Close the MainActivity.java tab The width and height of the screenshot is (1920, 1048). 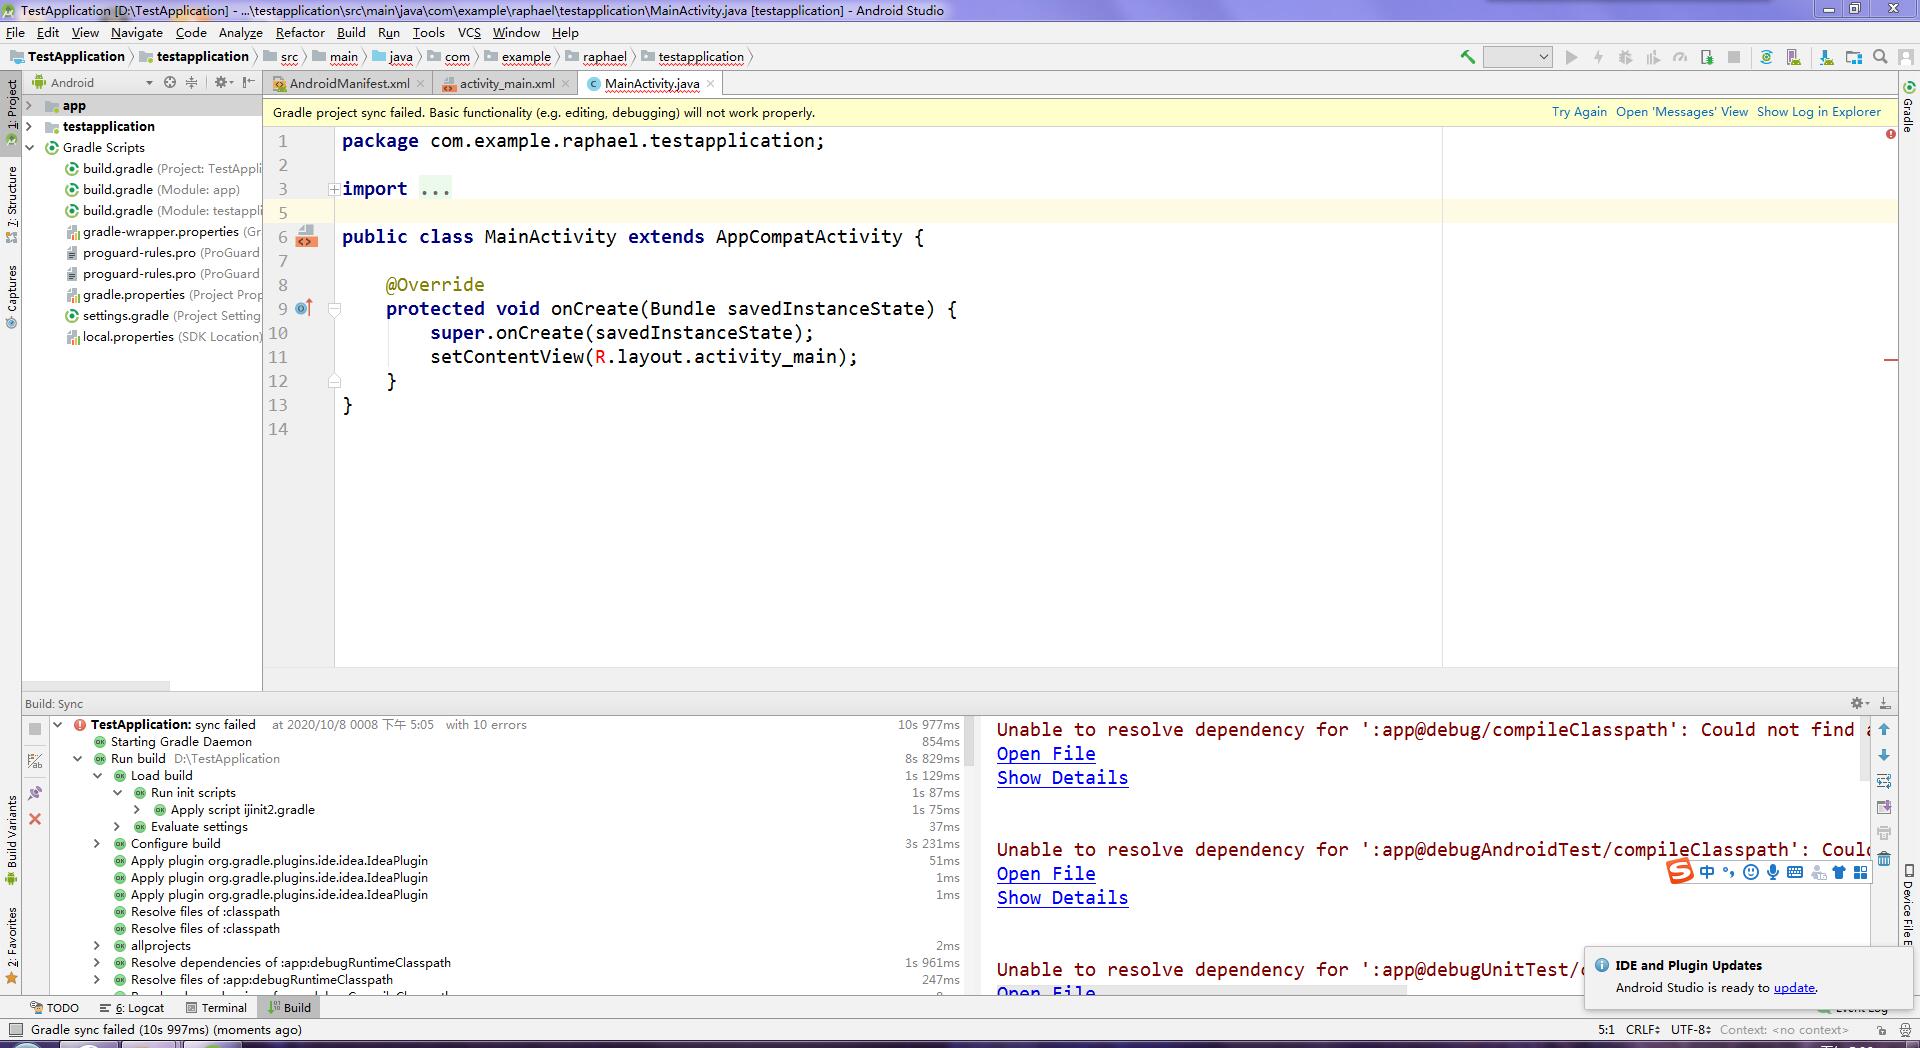711,84
